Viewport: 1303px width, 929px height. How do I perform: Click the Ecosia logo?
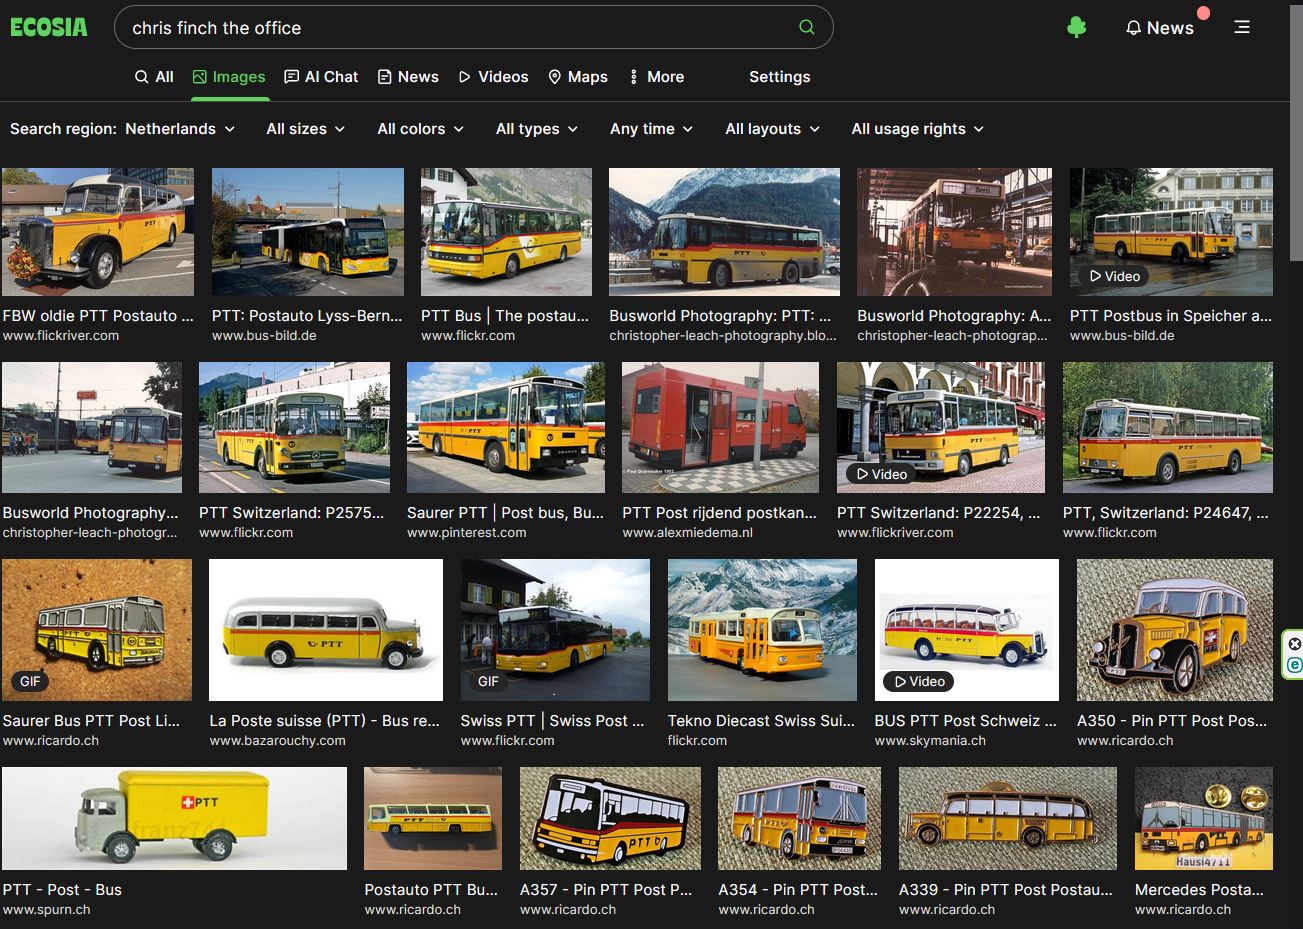[49, 28]
